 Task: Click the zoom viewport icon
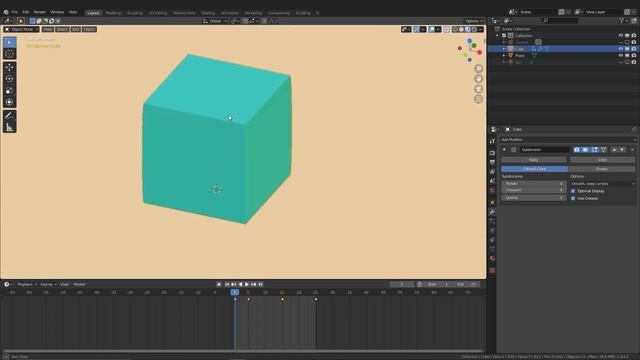[x=478, y=68]
